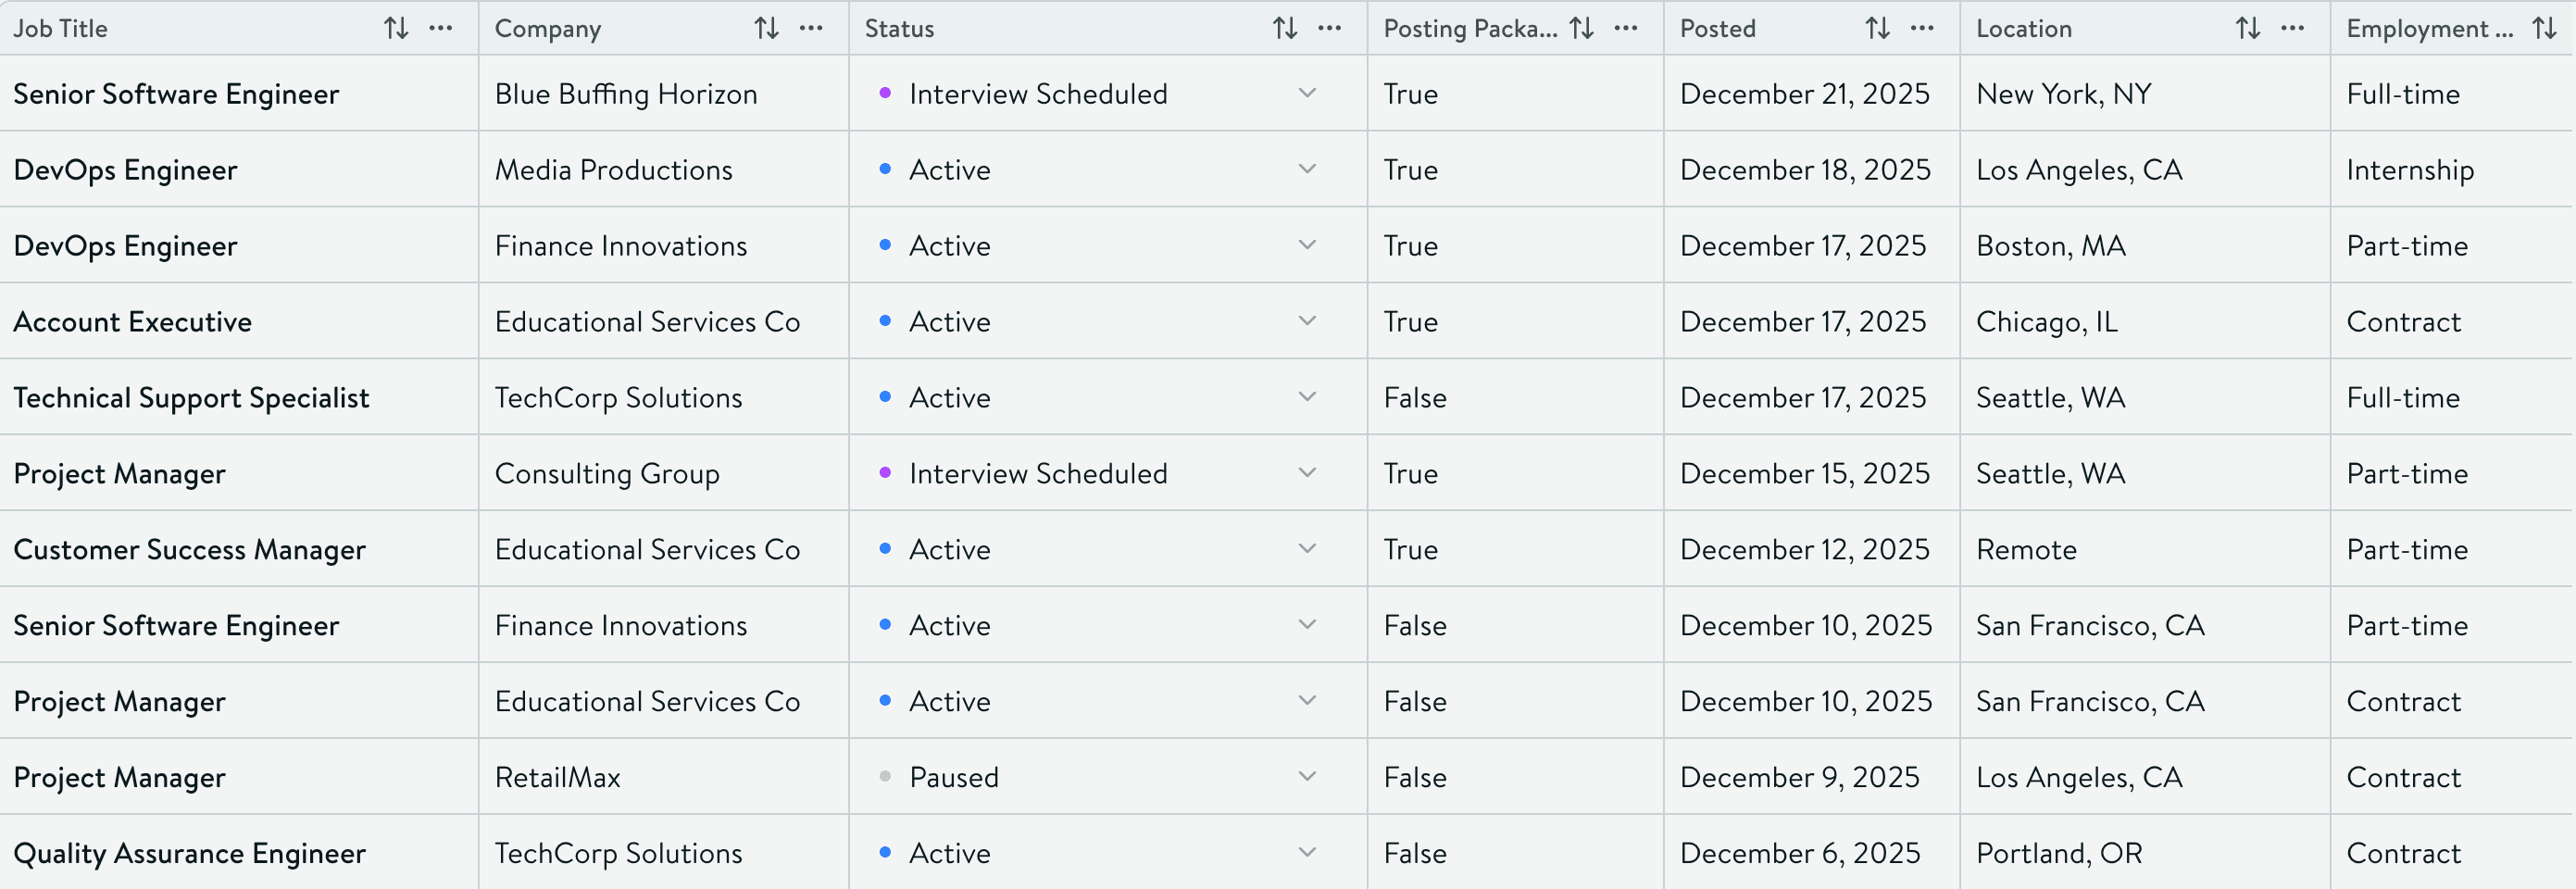The width and height of the screenshot is (2576, 889).
Task: Sort the Company column
Action: pos(767,28)
